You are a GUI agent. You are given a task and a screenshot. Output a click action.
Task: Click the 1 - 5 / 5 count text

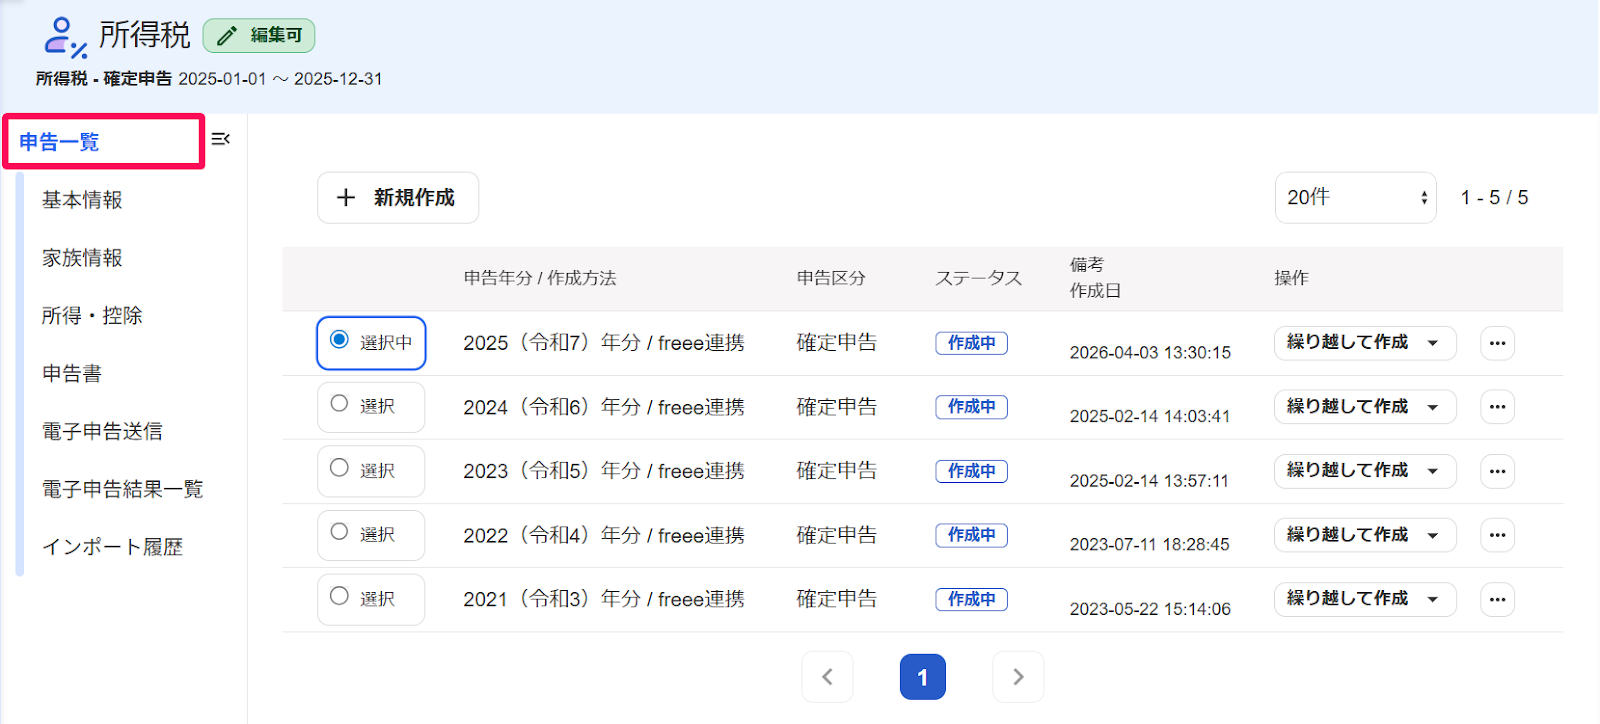pyautogui.click(x=1494, y=198)
